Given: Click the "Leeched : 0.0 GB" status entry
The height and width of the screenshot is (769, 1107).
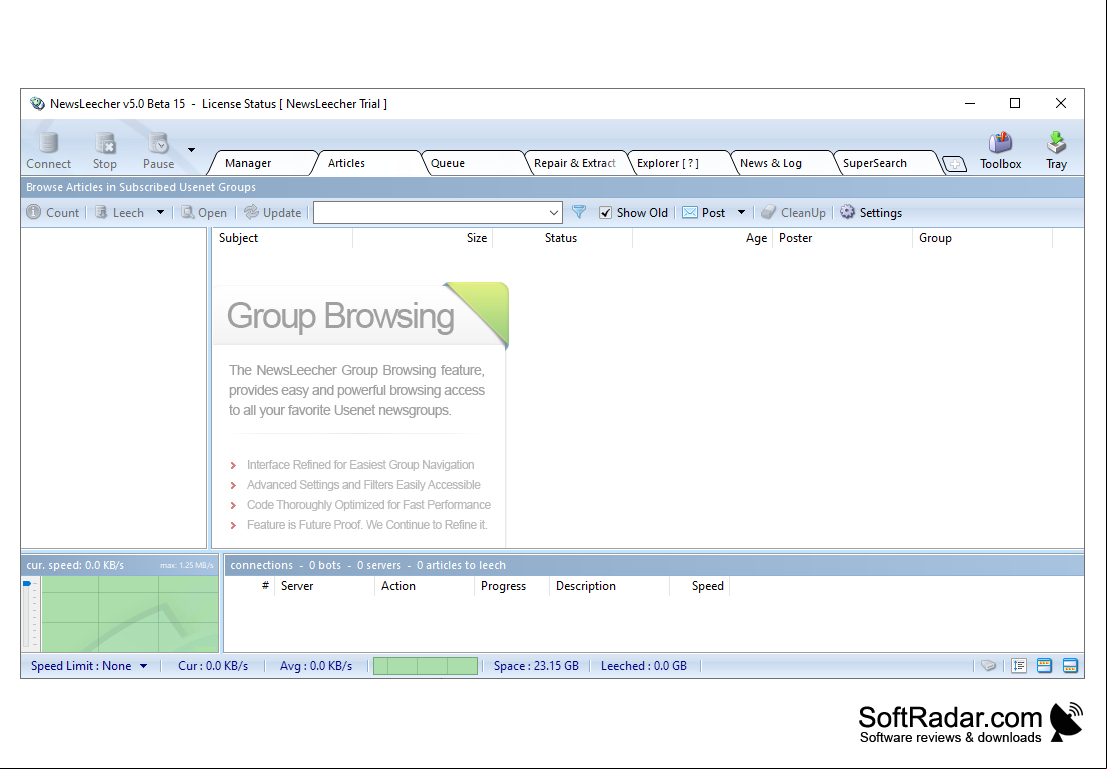Looking at the screenshot, I should tap(644, 666).
